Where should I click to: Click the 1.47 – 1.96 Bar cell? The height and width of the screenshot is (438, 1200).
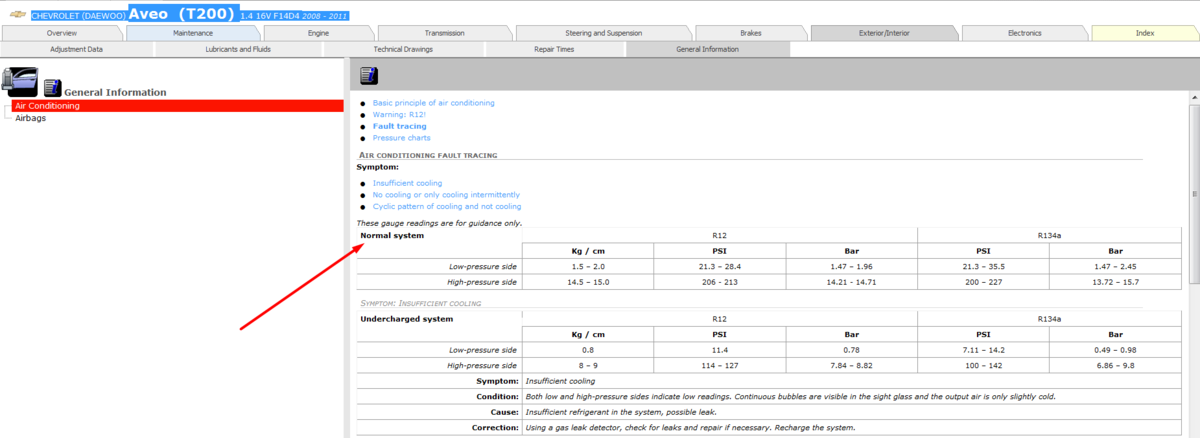(852, 267)
